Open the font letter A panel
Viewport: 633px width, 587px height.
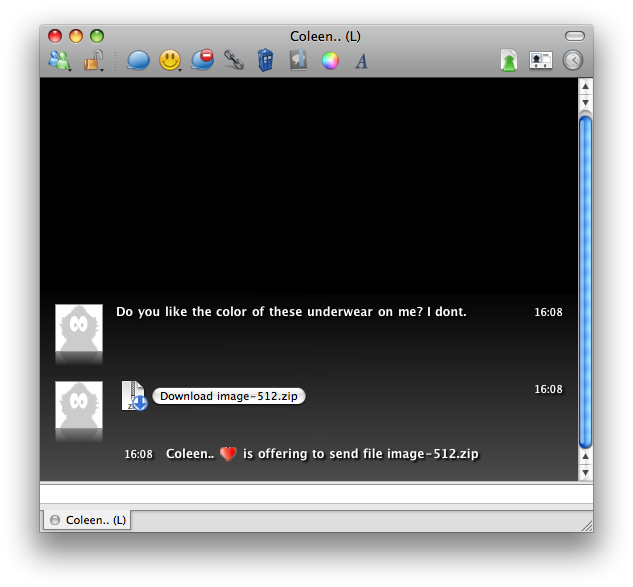(361, 61)
